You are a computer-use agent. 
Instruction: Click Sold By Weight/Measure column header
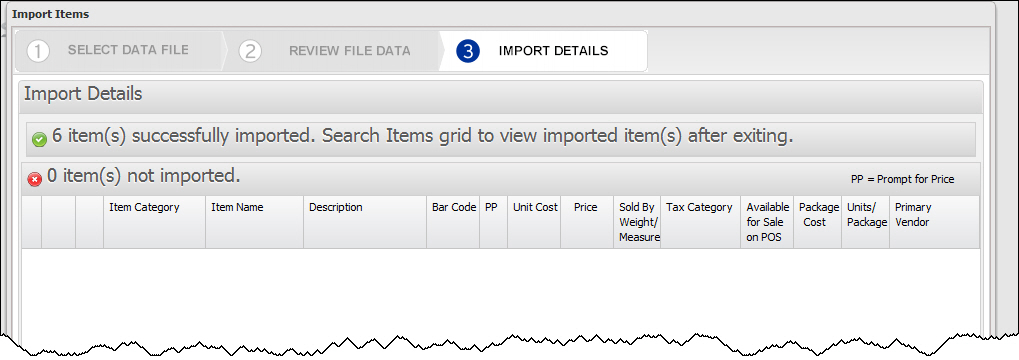click(x=638, y=222)
